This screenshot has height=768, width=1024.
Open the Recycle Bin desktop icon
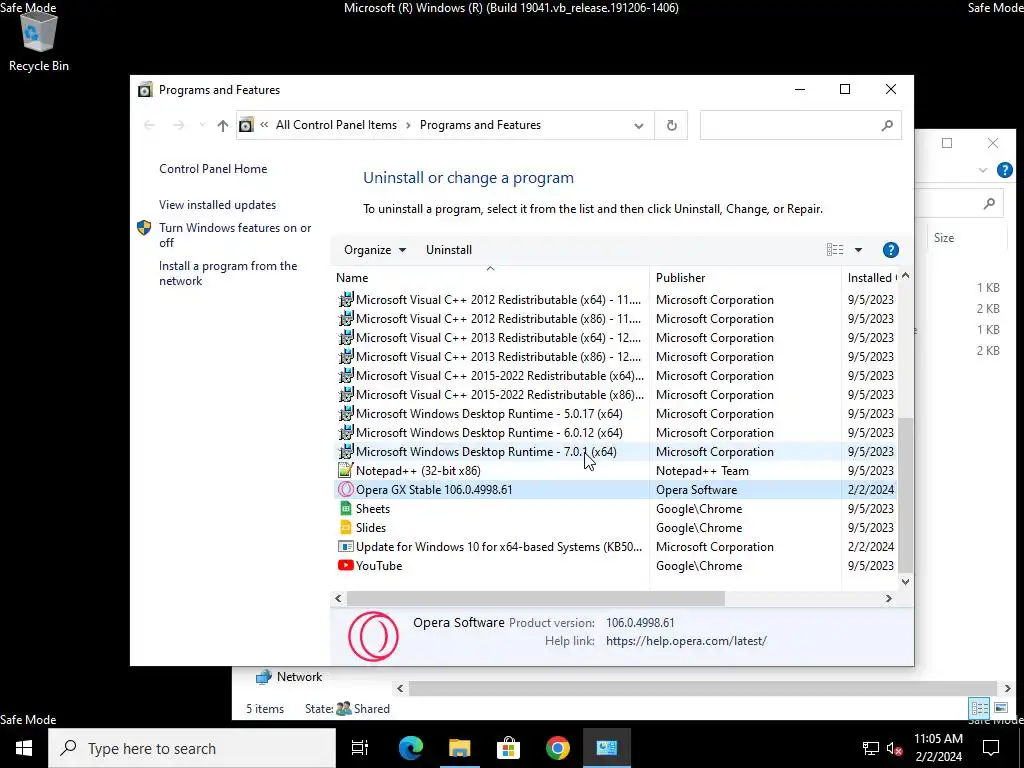point(39,40)
